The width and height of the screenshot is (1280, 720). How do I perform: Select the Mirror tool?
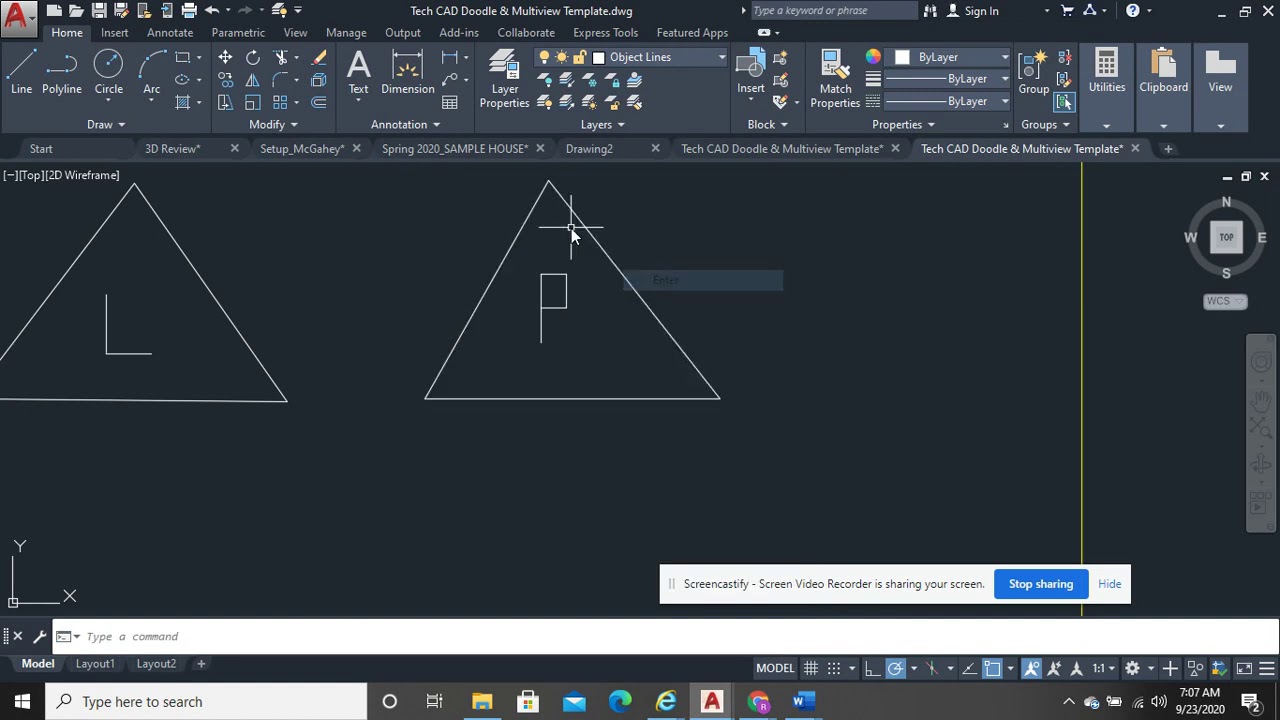(253, 80)
